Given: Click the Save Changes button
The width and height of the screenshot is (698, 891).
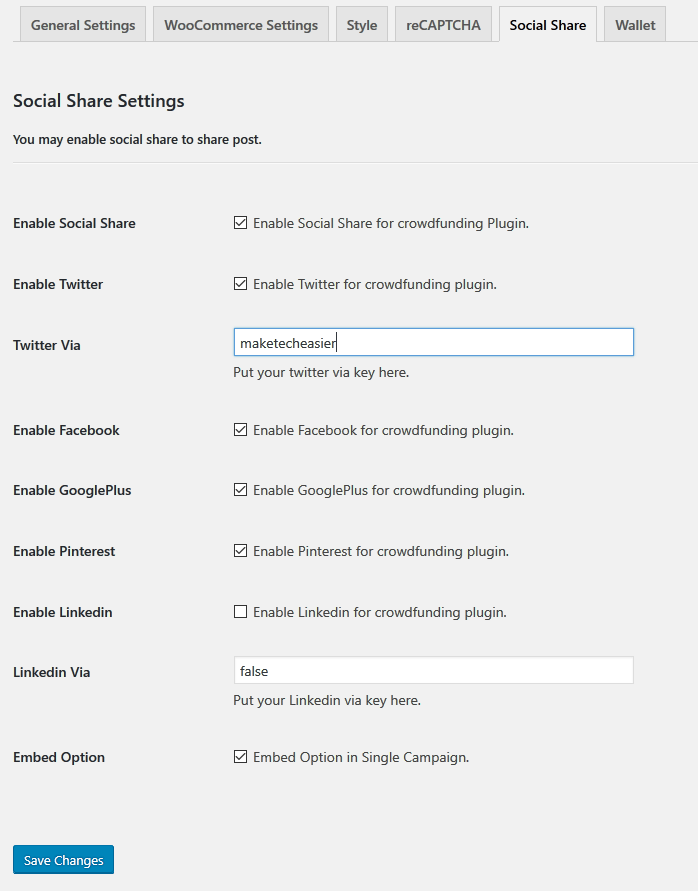Looking at the screenshot, I should point(63,859).
